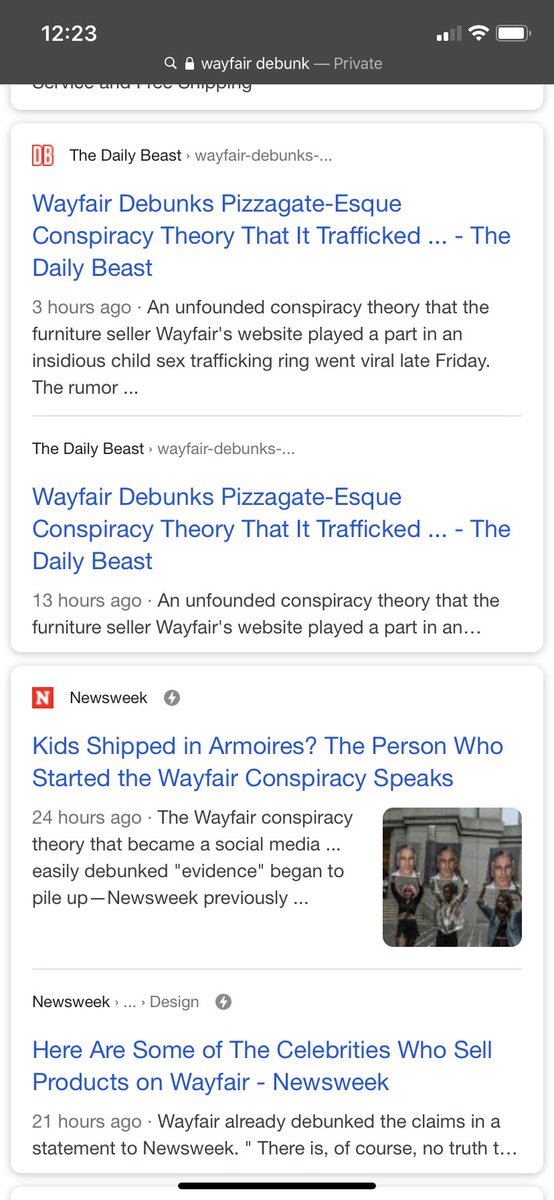The width and height of the screenshot is (554, 1200).
Task: Tap the Newsweek red N logo icon
Action: pyautogui.click(x=43, y=698)
